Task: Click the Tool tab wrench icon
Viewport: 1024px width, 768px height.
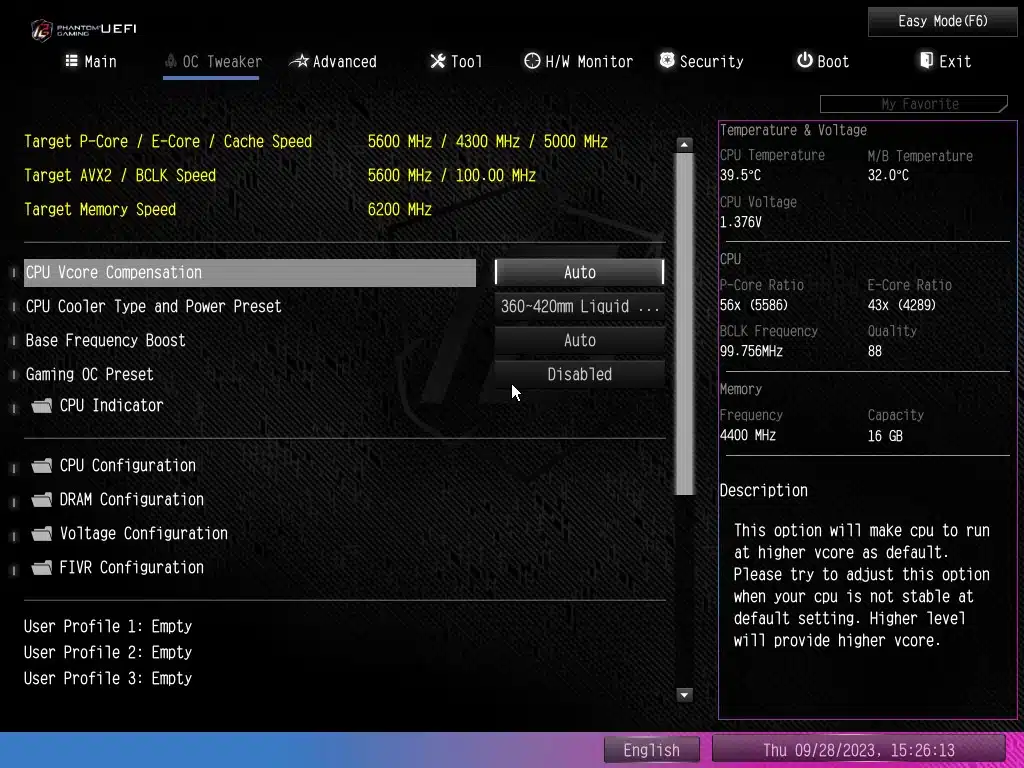Action: click(x=437, y=61)
